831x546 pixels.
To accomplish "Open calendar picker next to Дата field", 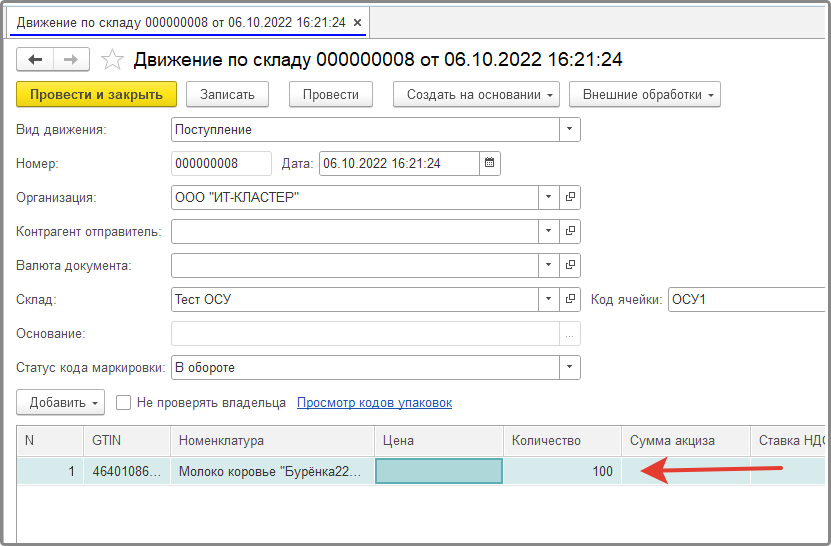I will coord(490,163).
